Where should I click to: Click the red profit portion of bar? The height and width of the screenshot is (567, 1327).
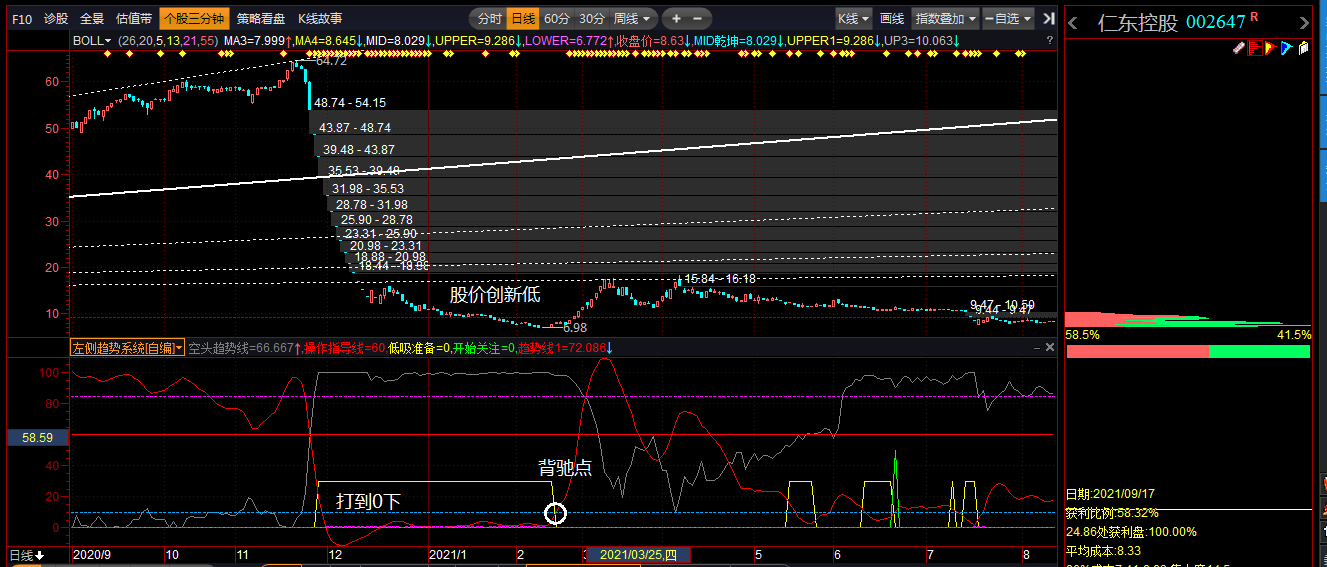click(1138, 351)
